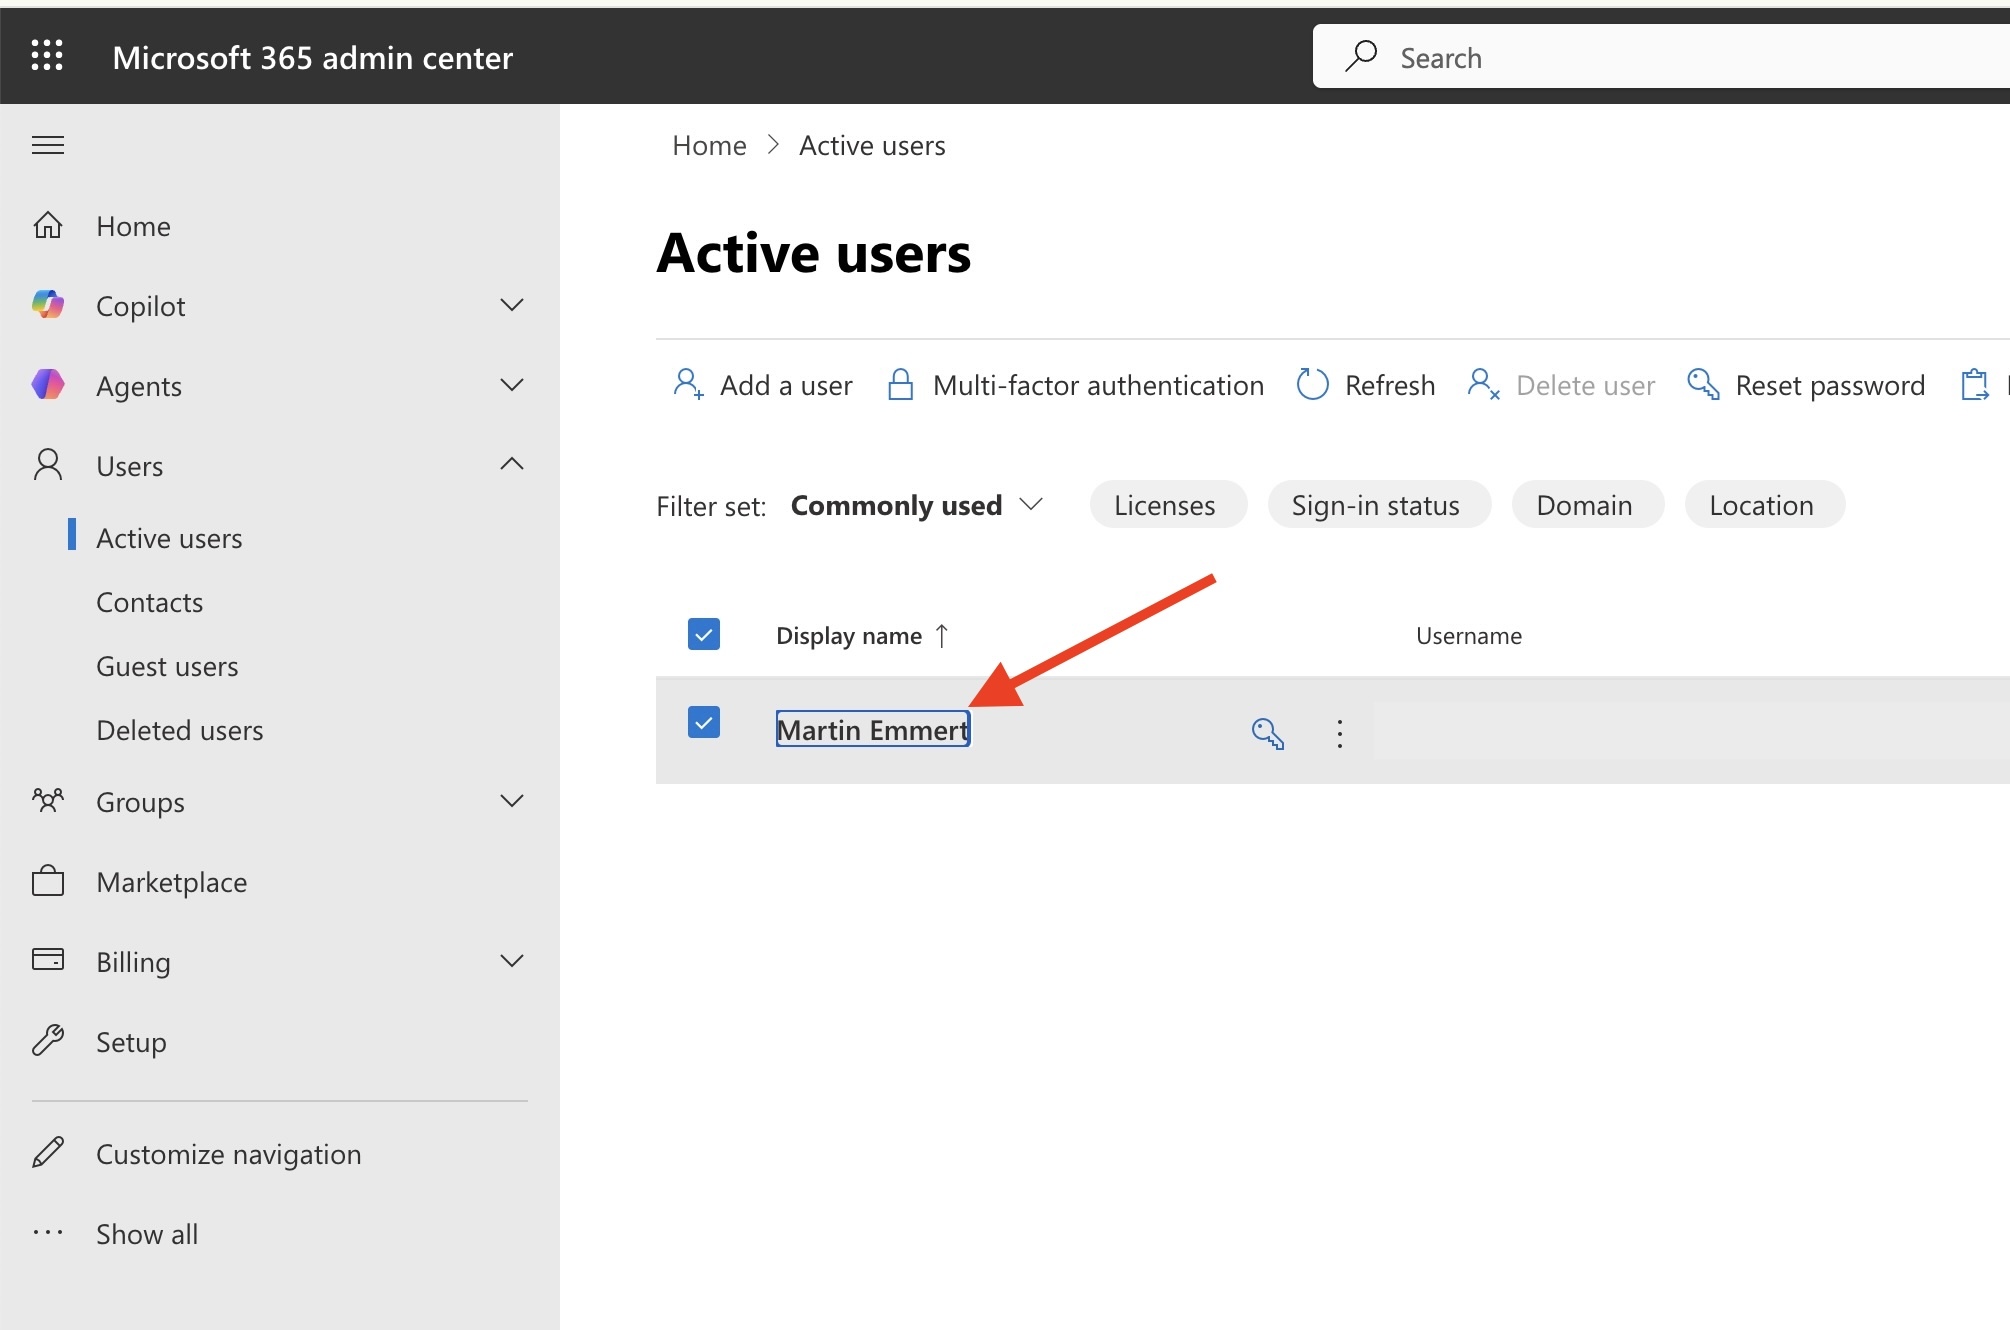Click Multi-factor authentication label
2010x1330 pixels.
[x=1098, y=385]
